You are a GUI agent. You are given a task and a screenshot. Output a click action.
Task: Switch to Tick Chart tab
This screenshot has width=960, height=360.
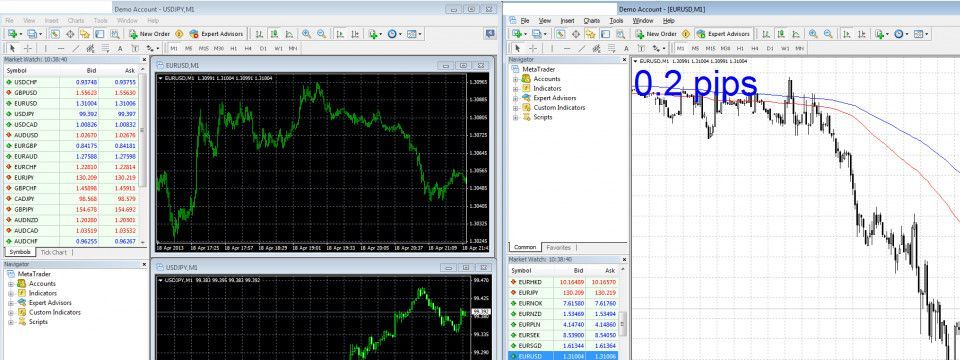54,252
